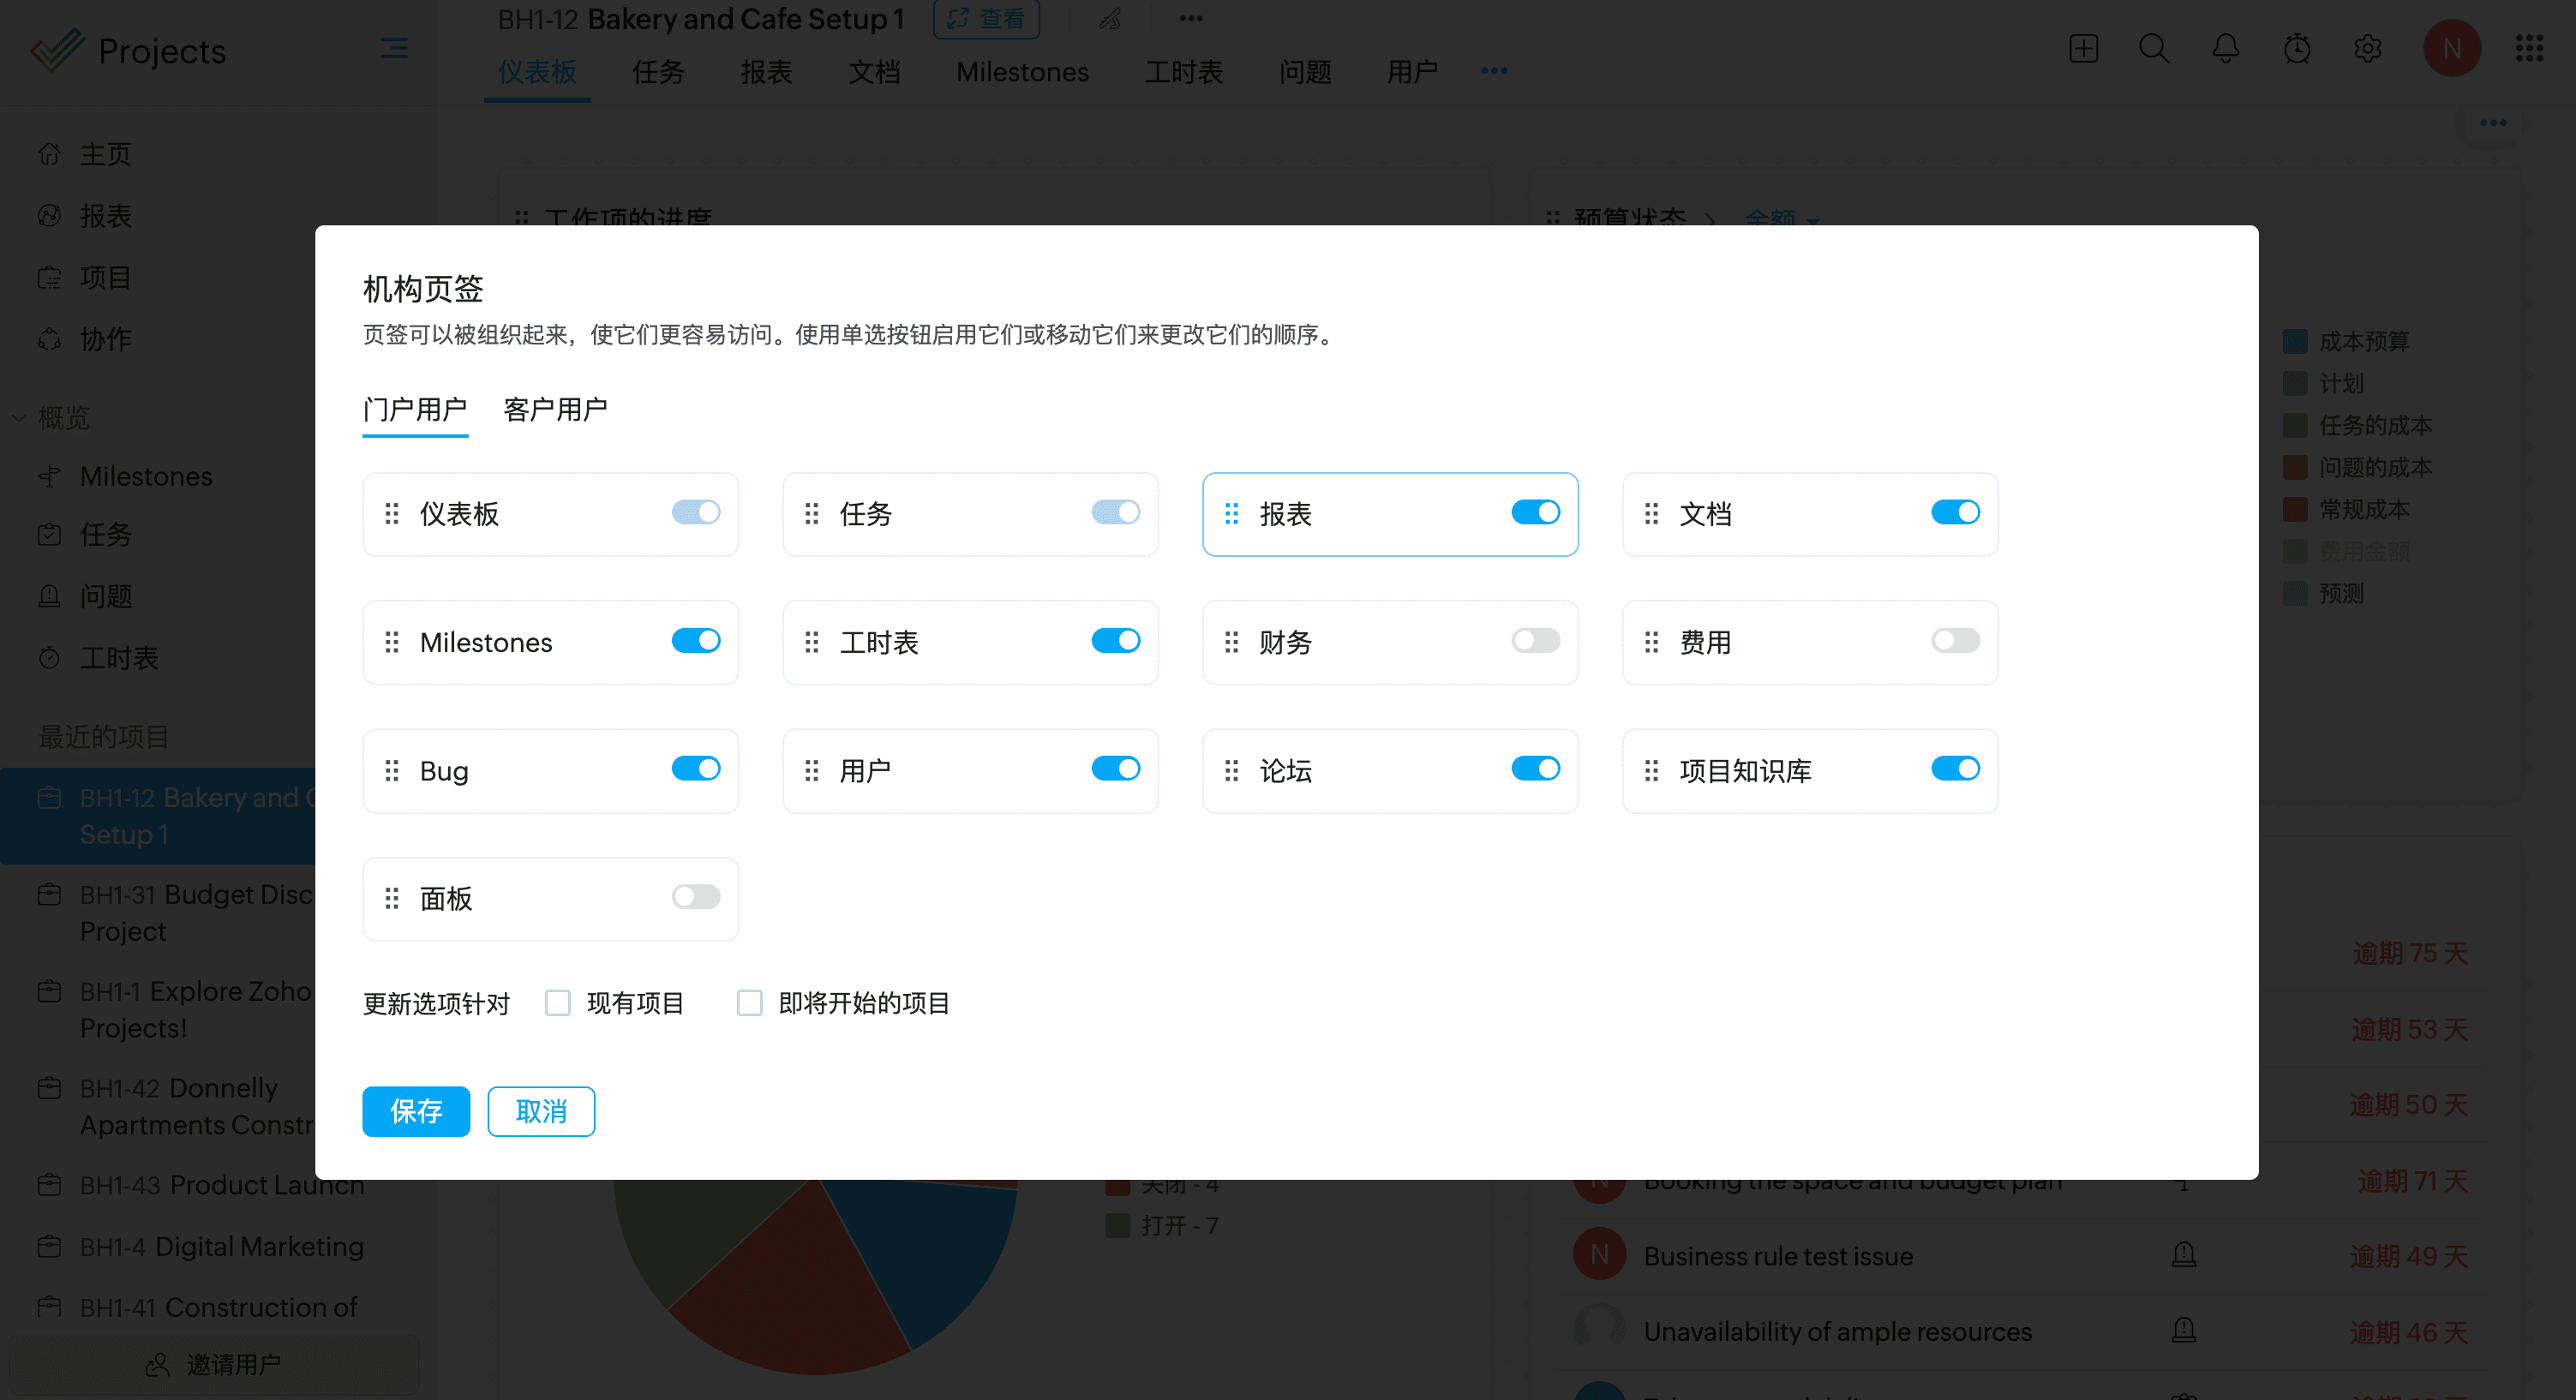Check the 现有项目 checkbox
The image size is (2576, 1400).
[x=558, y=1002]
